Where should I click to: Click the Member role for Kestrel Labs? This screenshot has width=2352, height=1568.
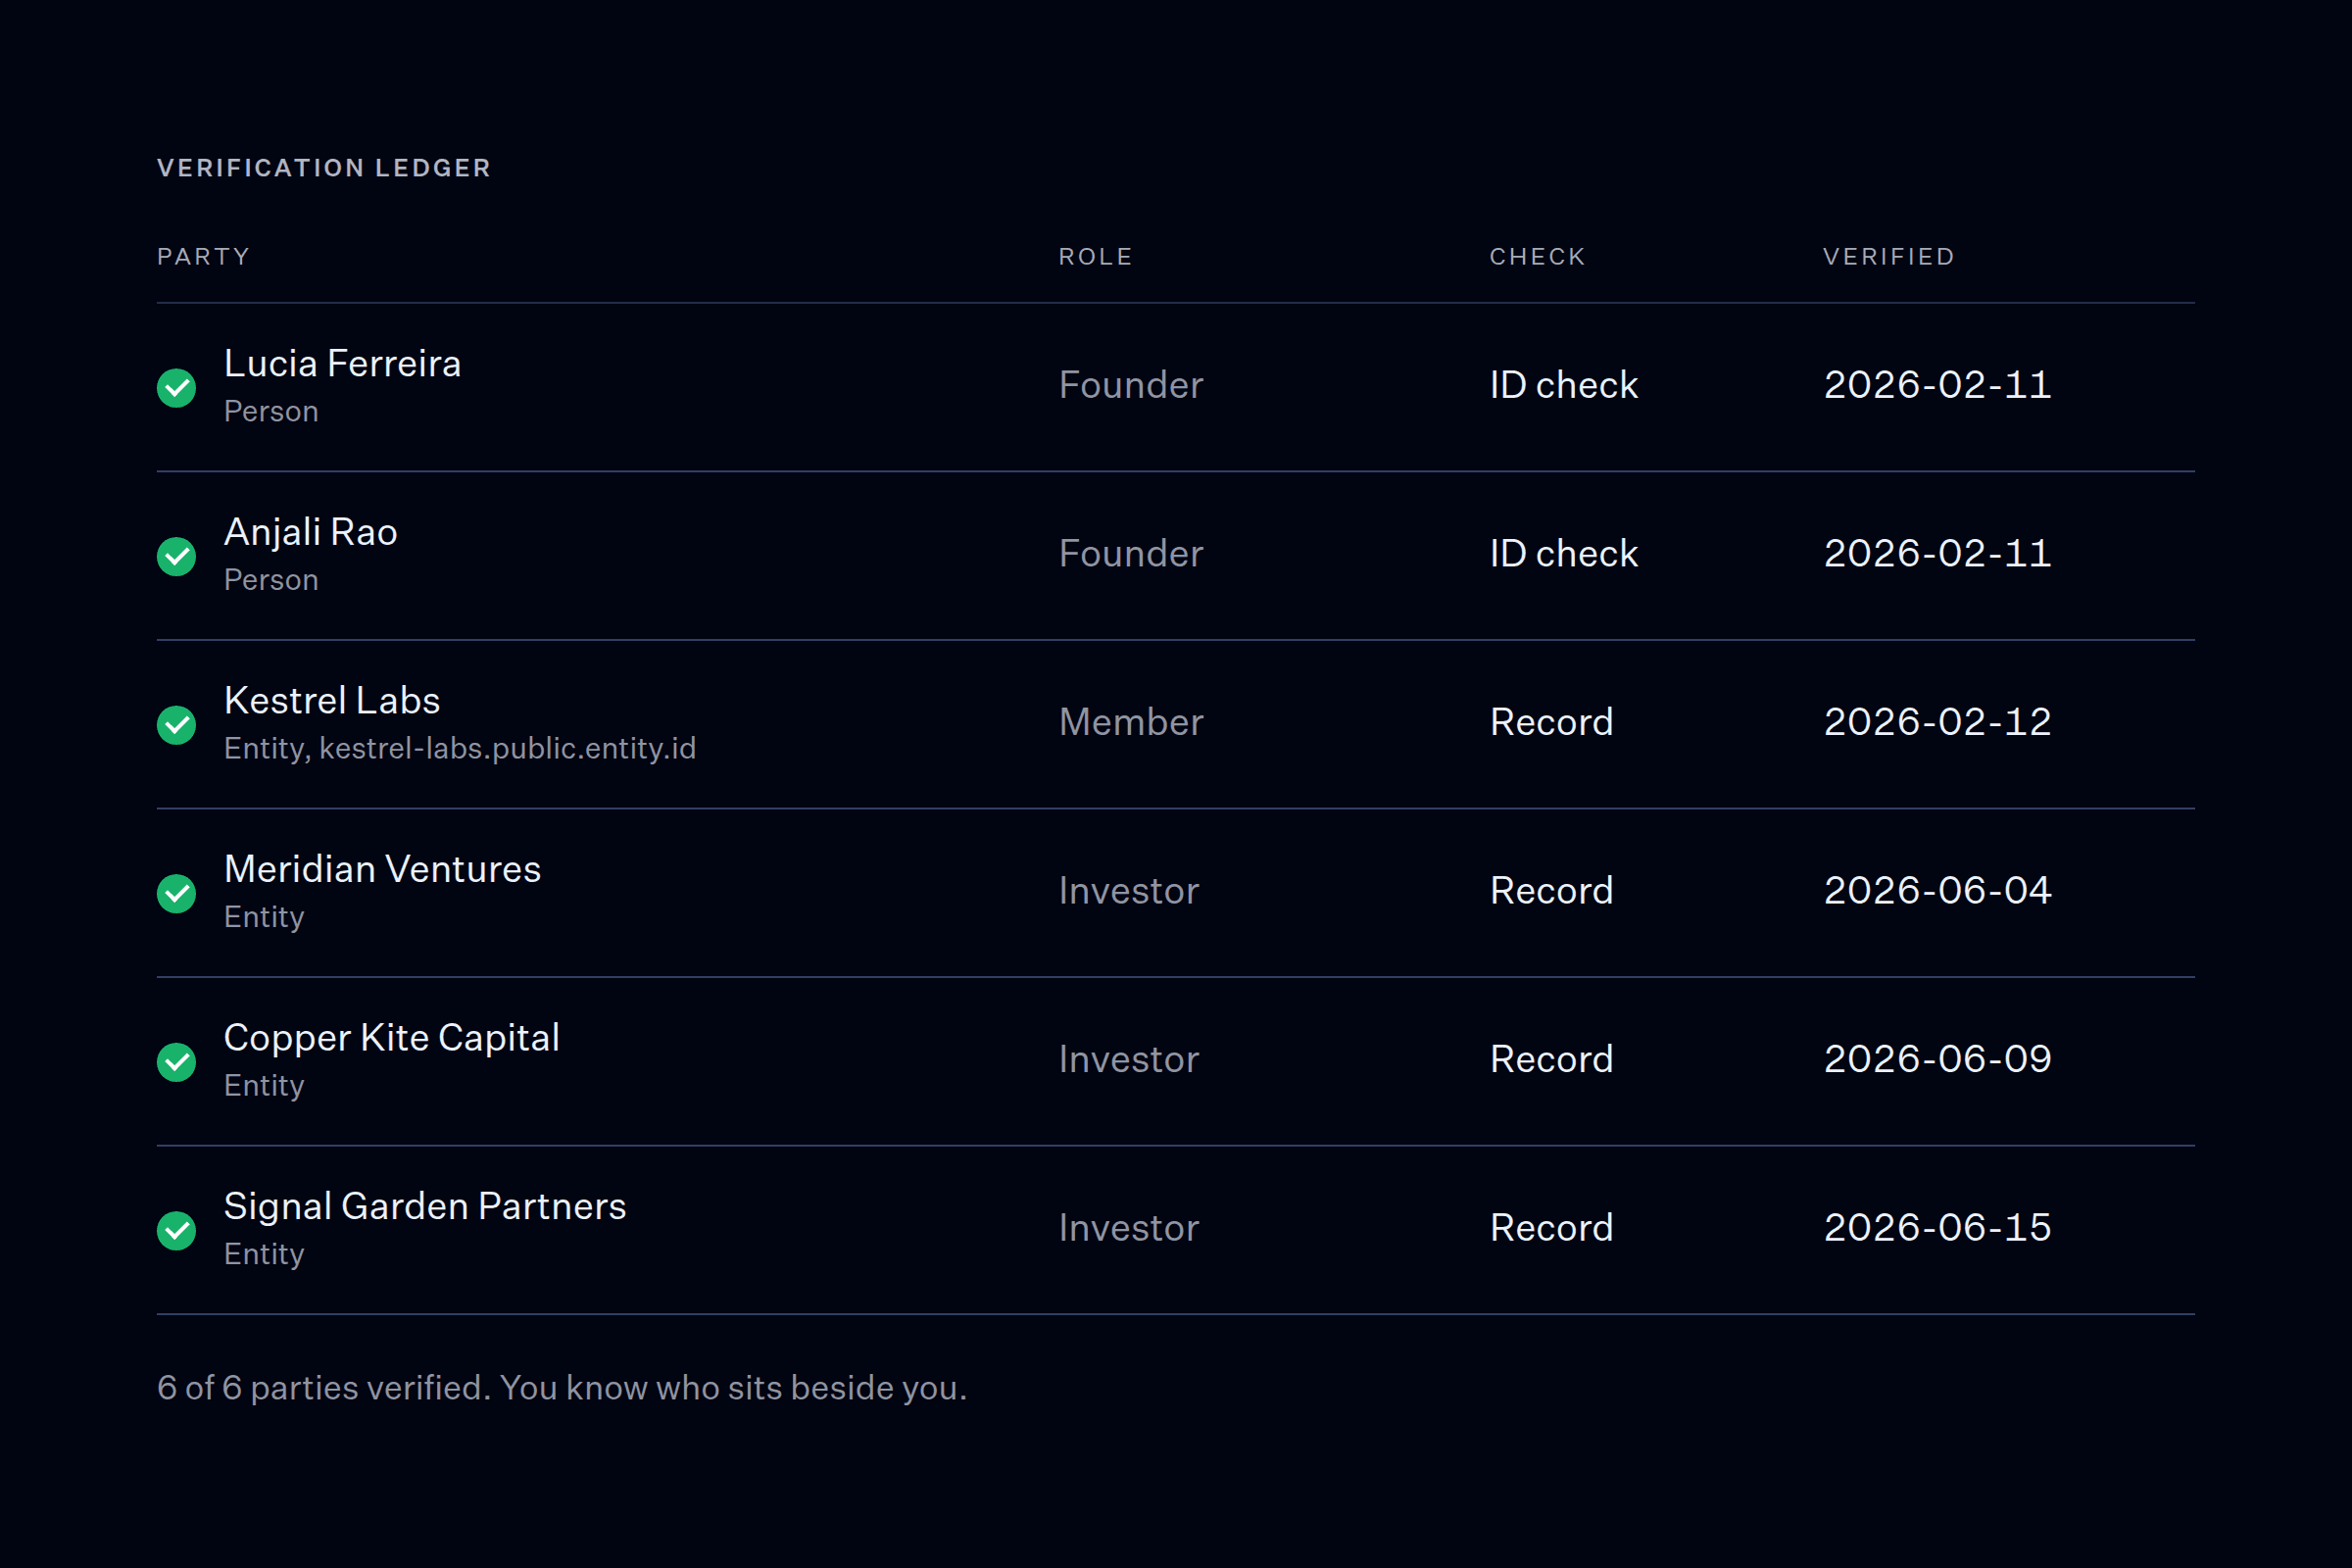coord(1131,722)
